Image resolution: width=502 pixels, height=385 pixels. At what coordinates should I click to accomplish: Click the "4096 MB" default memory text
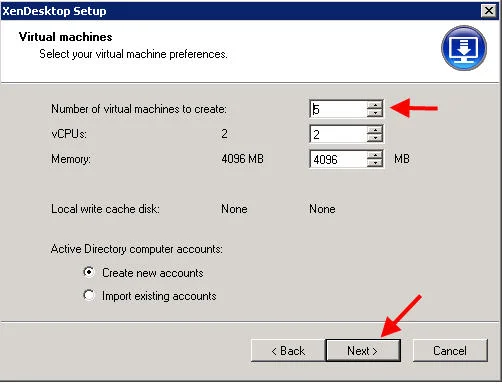click(x=242, y=159)
